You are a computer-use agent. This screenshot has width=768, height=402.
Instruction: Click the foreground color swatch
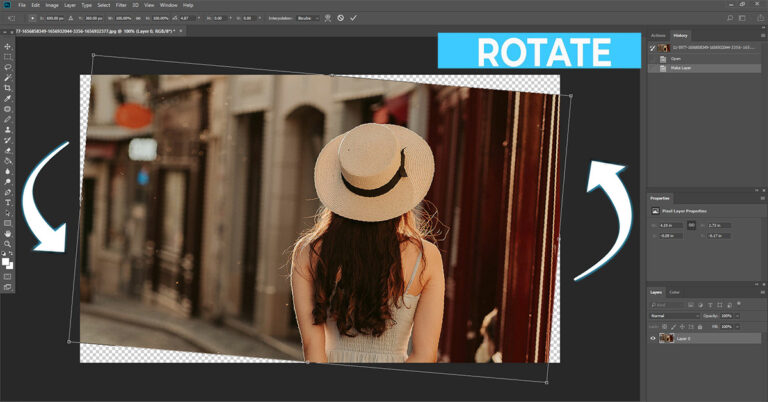(x=7, y=261)
